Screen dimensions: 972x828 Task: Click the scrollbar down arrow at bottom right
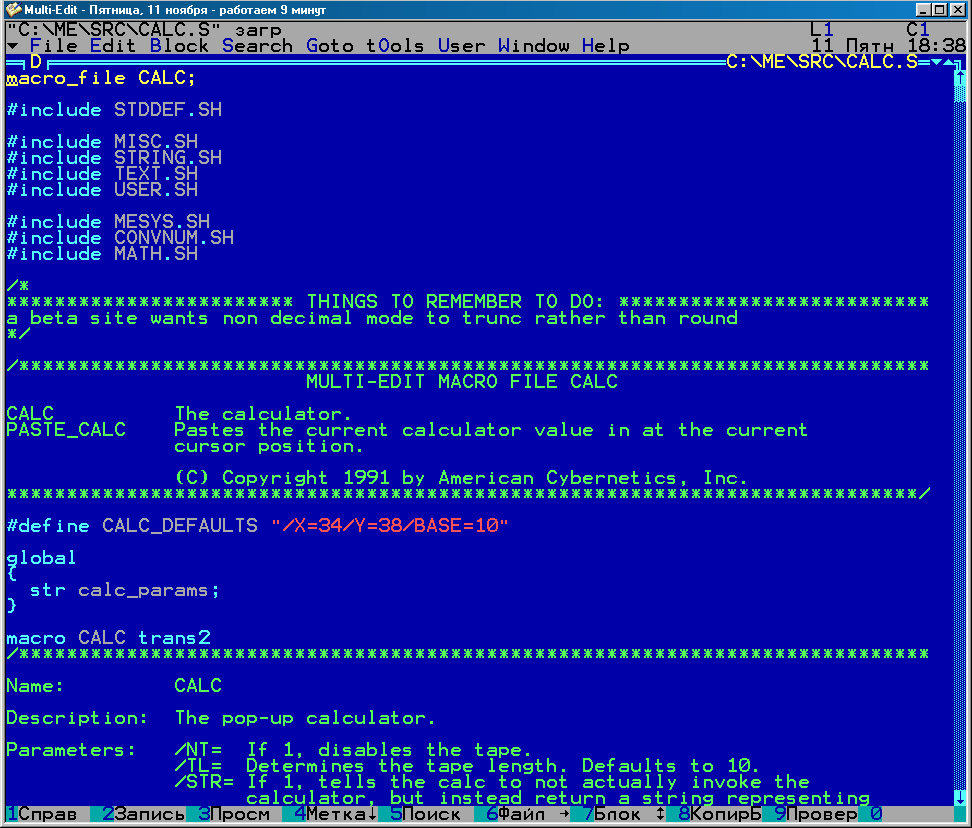point(959,798)
